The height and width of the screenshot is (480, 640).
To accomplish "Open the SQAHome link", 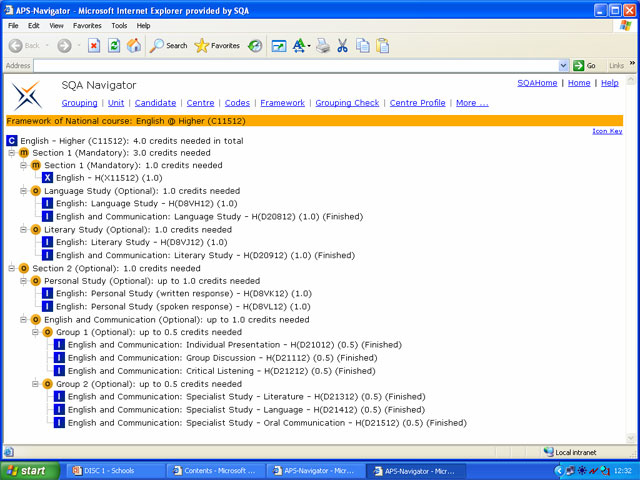I will click(x=537, y=83).
